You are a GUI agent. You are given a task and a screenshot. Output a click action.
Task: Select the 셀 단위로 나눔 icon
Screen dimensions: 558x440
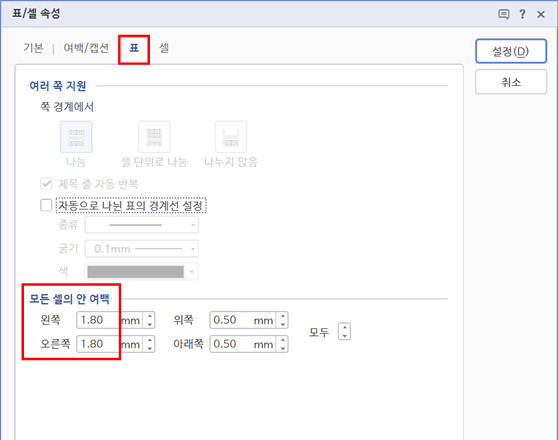click(154, 137)
